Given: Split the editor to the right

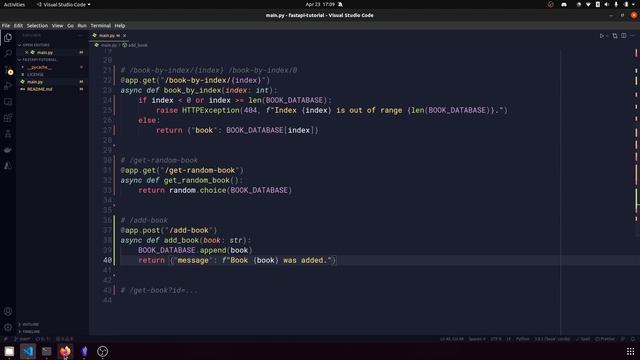Looking at the screenshot, I should (624, 36).
